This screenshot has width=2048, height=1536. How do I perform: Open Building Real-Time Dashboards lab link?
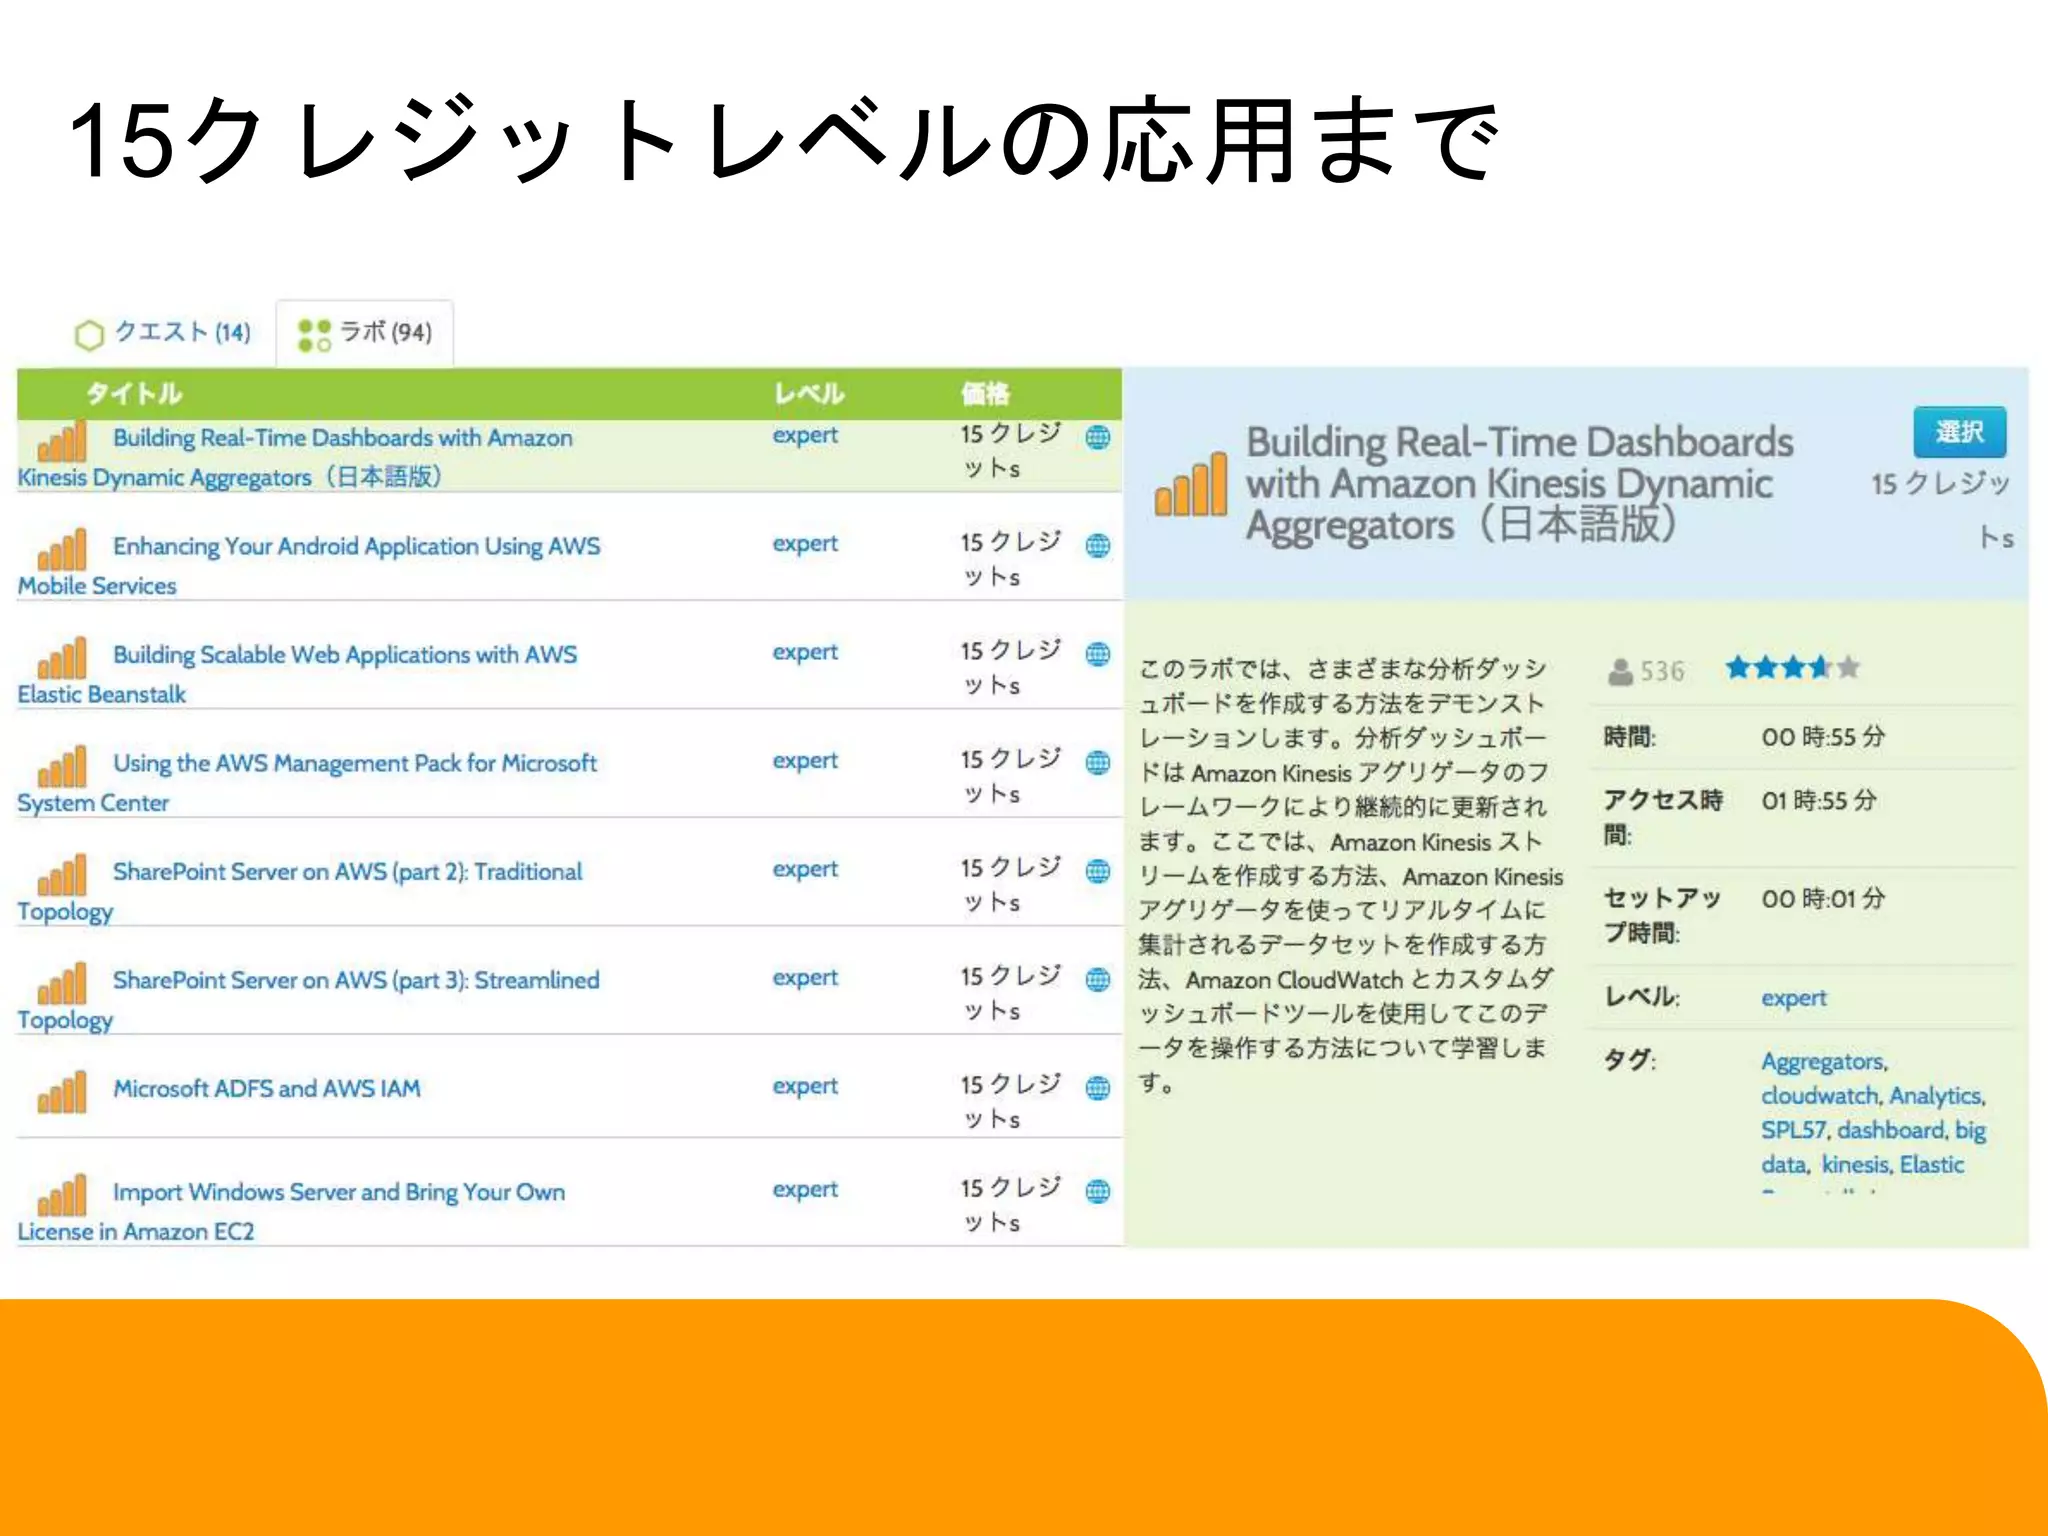point(295,457)
